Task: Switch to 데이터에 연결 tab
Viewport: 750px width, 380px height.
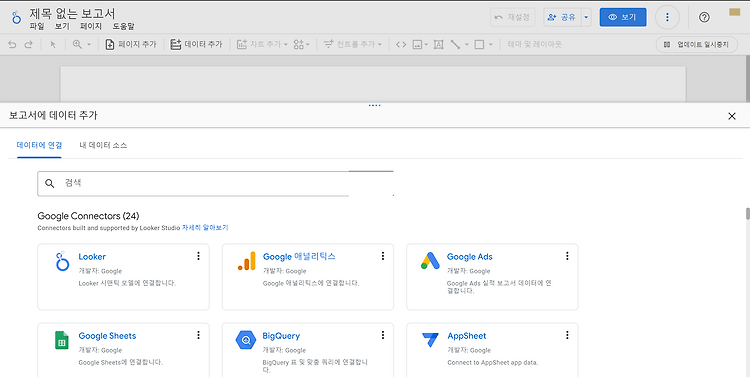Action: click(x=39, y=145)
